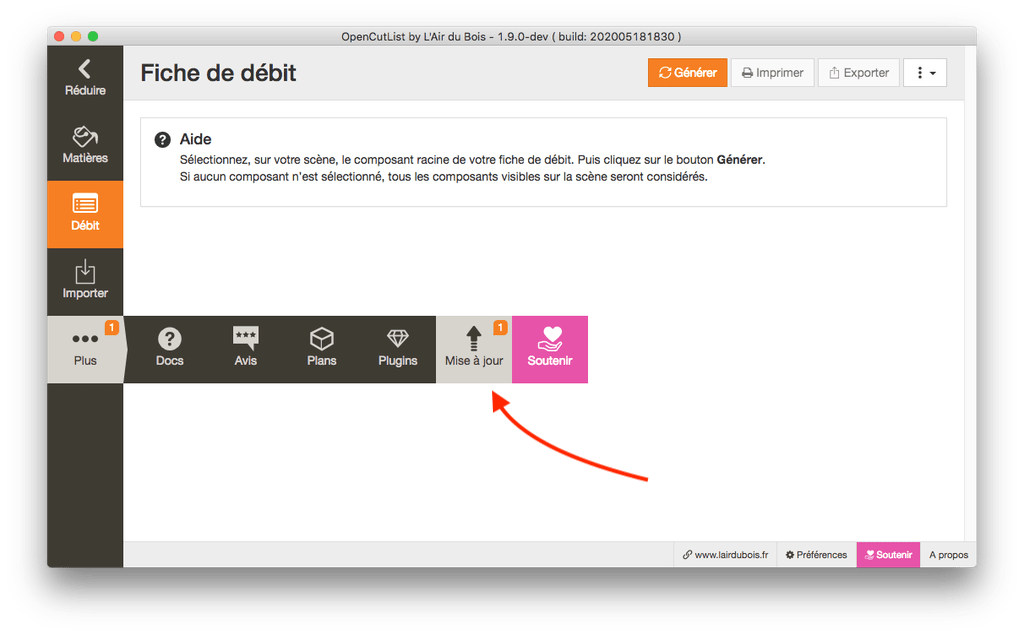Screen dimensions: 1024x635
Task: Click the Imprimer button
Action: pyautogui.click(x=773, y=73)
